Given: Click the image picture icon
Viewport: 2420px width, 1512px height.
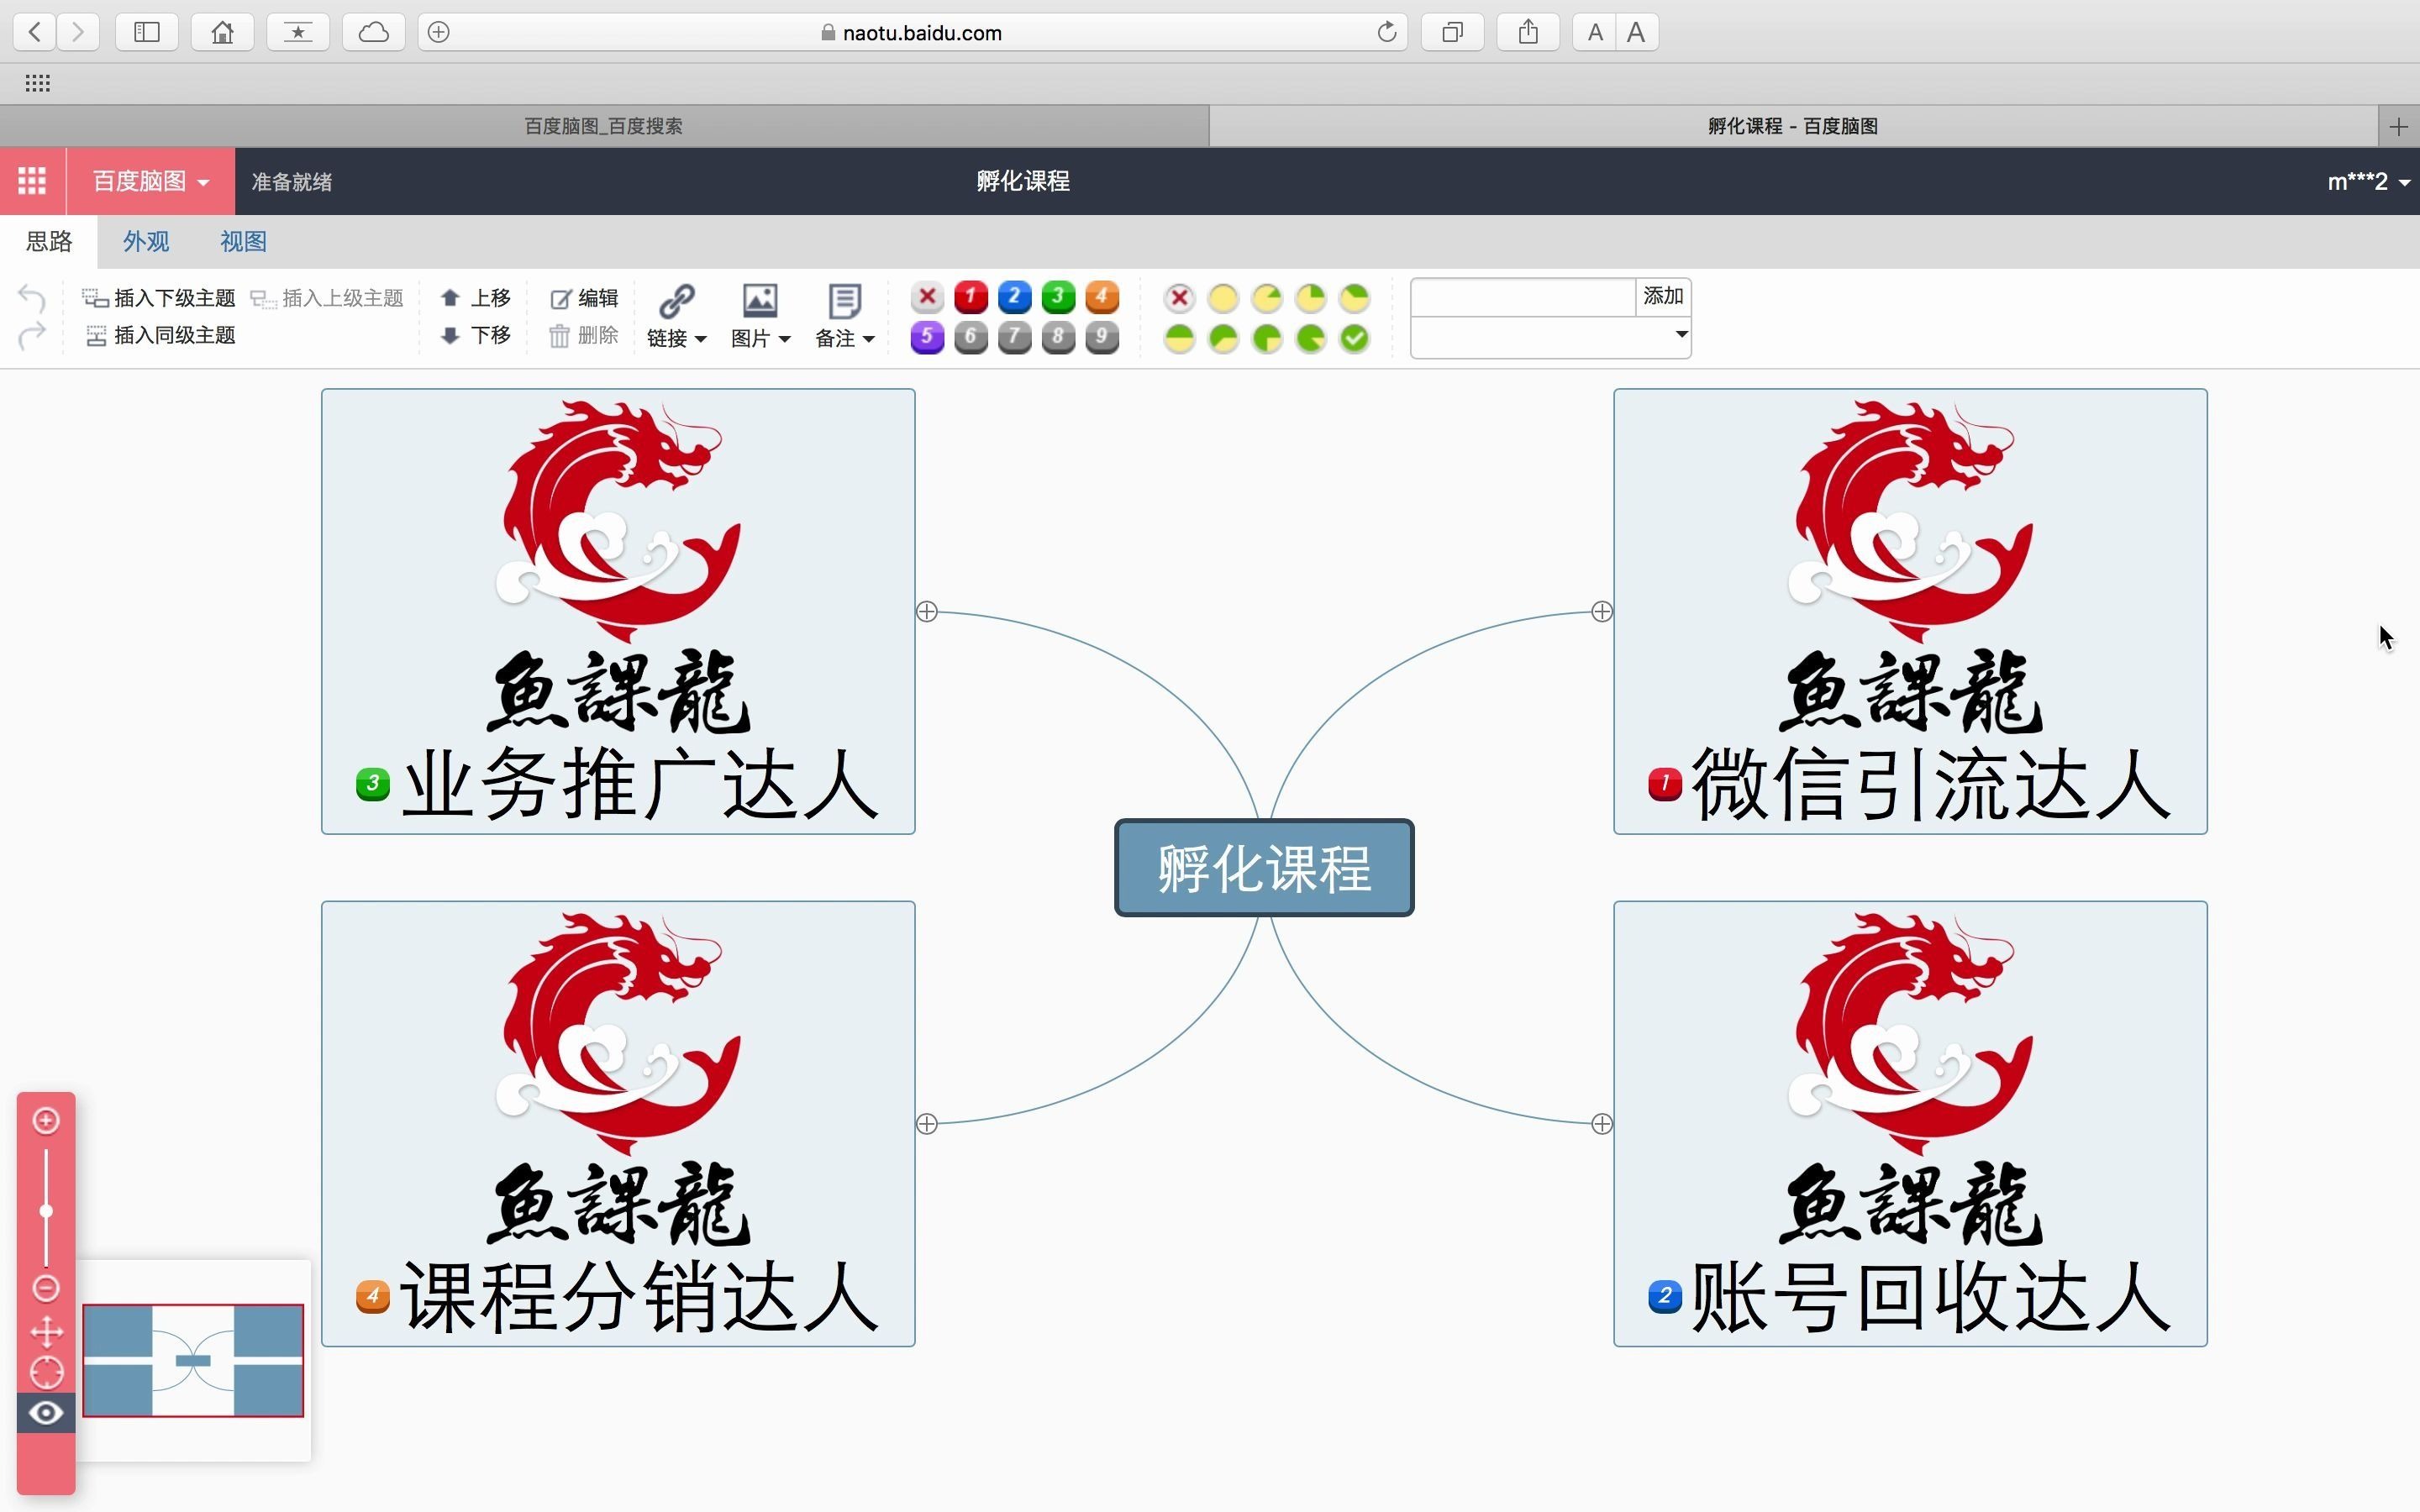Looking at the screenshot, I should (x=760, y=299).
